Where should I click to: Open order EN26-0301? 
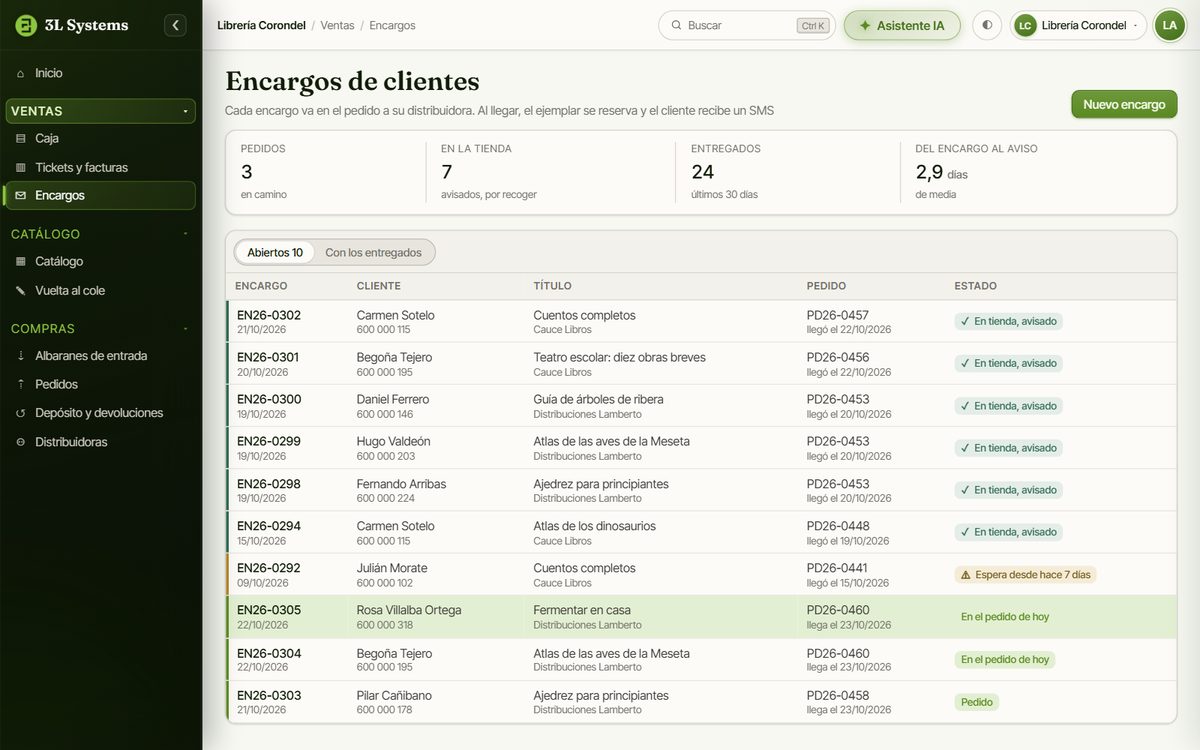point(269,357)
